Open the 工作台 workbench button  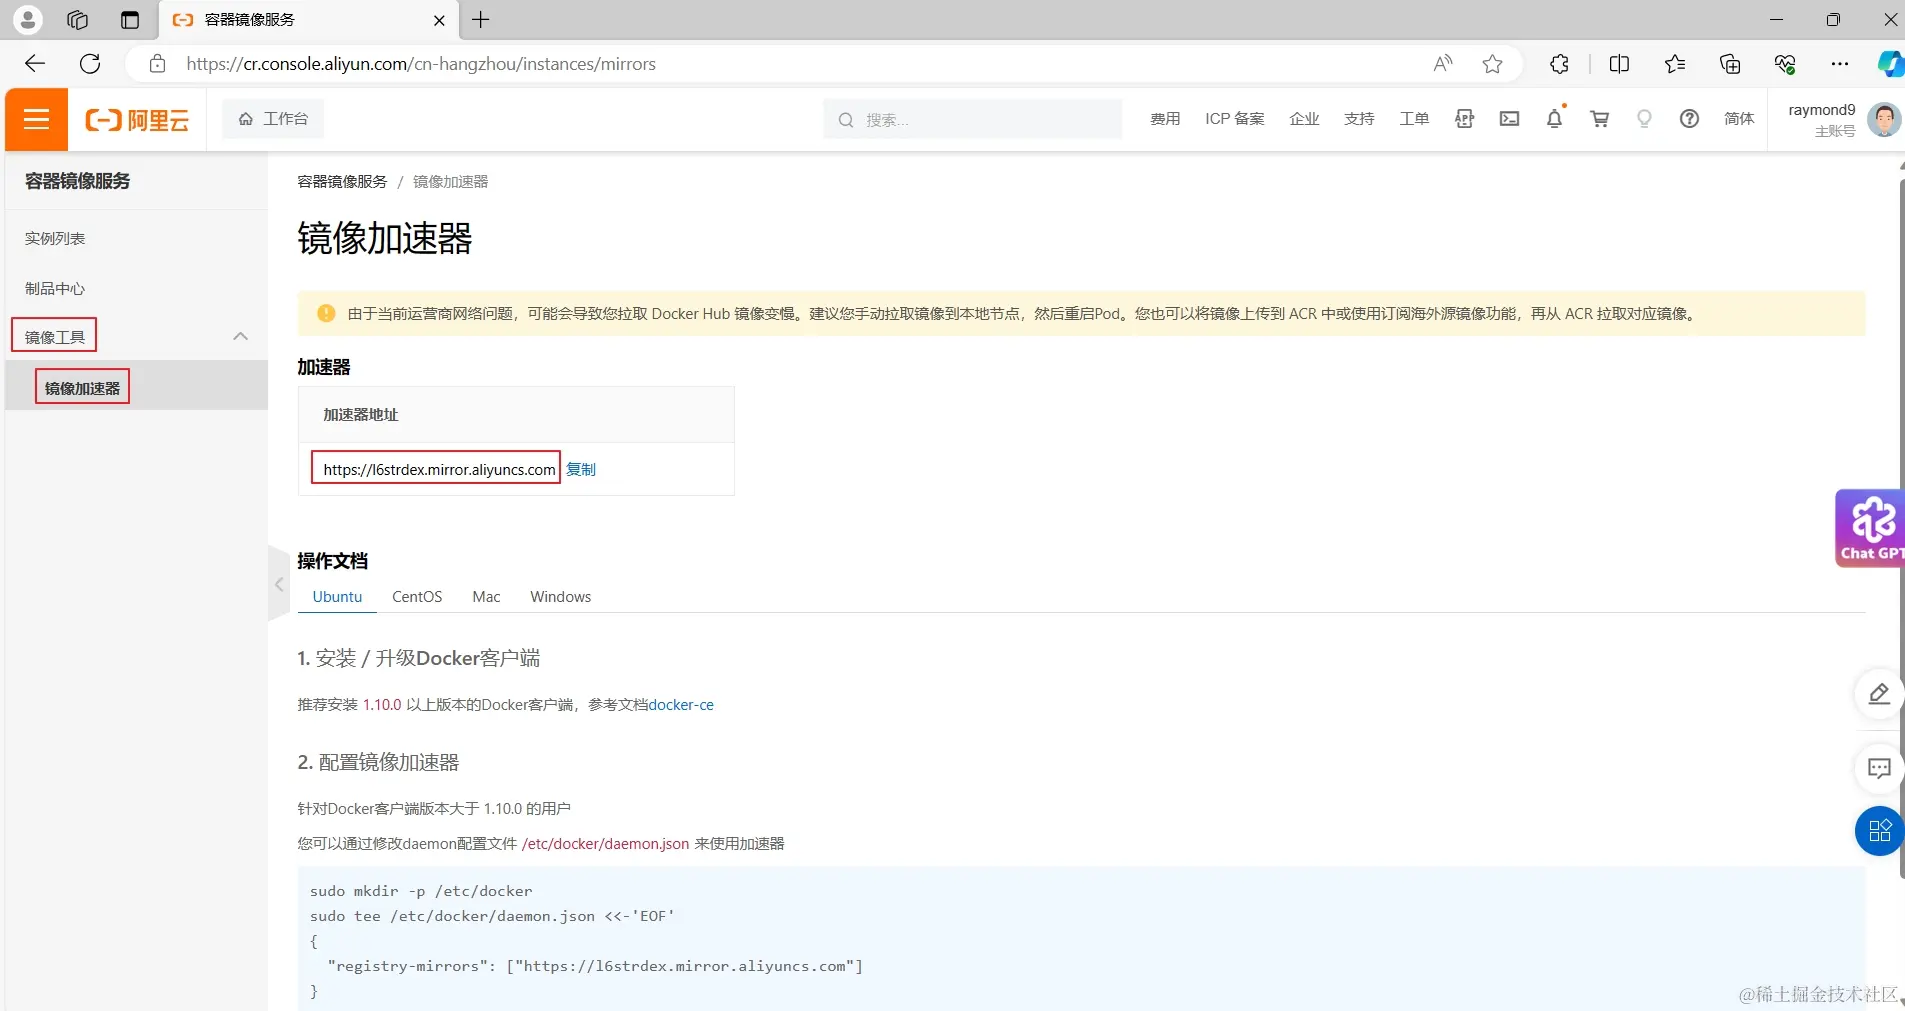(273, 119)
